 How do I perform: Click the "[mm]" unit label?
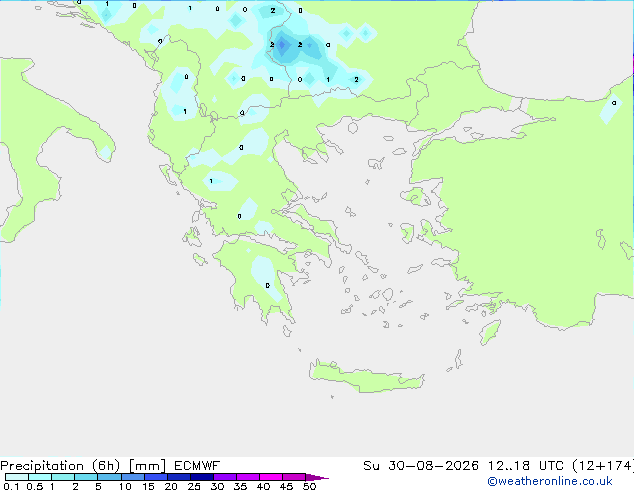pos(147,466)
